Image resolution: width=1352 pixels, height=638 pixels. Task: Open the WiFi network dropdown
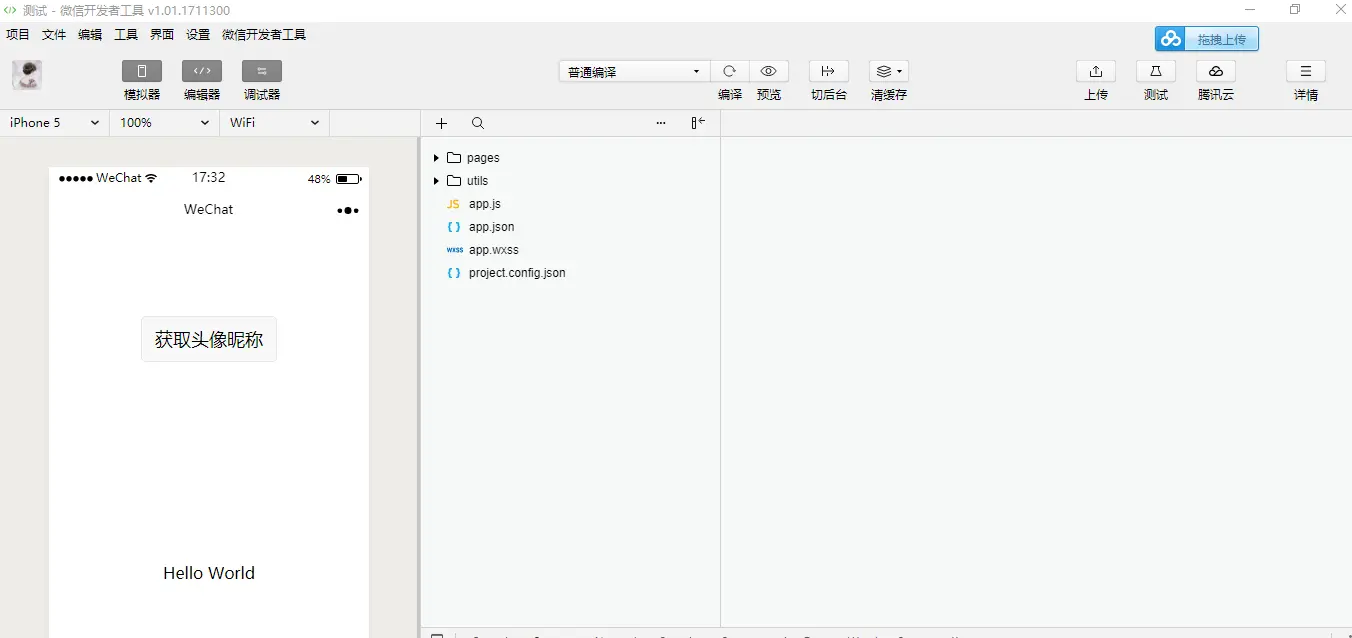(274, 122)
